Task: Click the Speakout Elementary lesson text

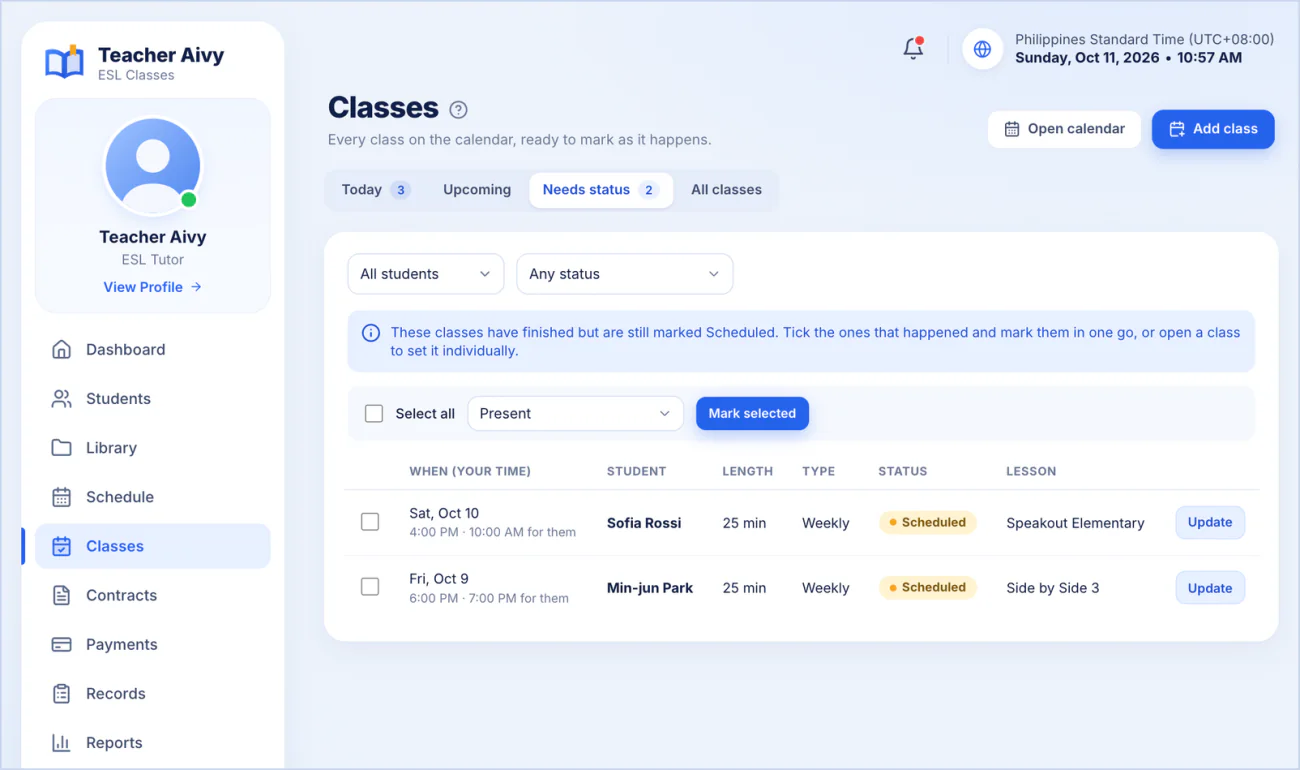Action: (1075, 523)
